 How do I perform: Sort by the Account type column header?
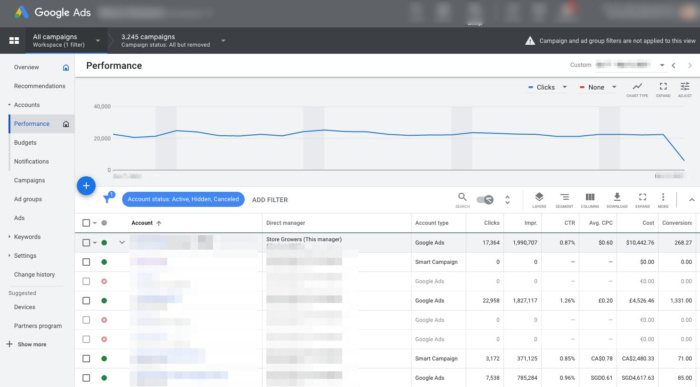click(432, 223)
